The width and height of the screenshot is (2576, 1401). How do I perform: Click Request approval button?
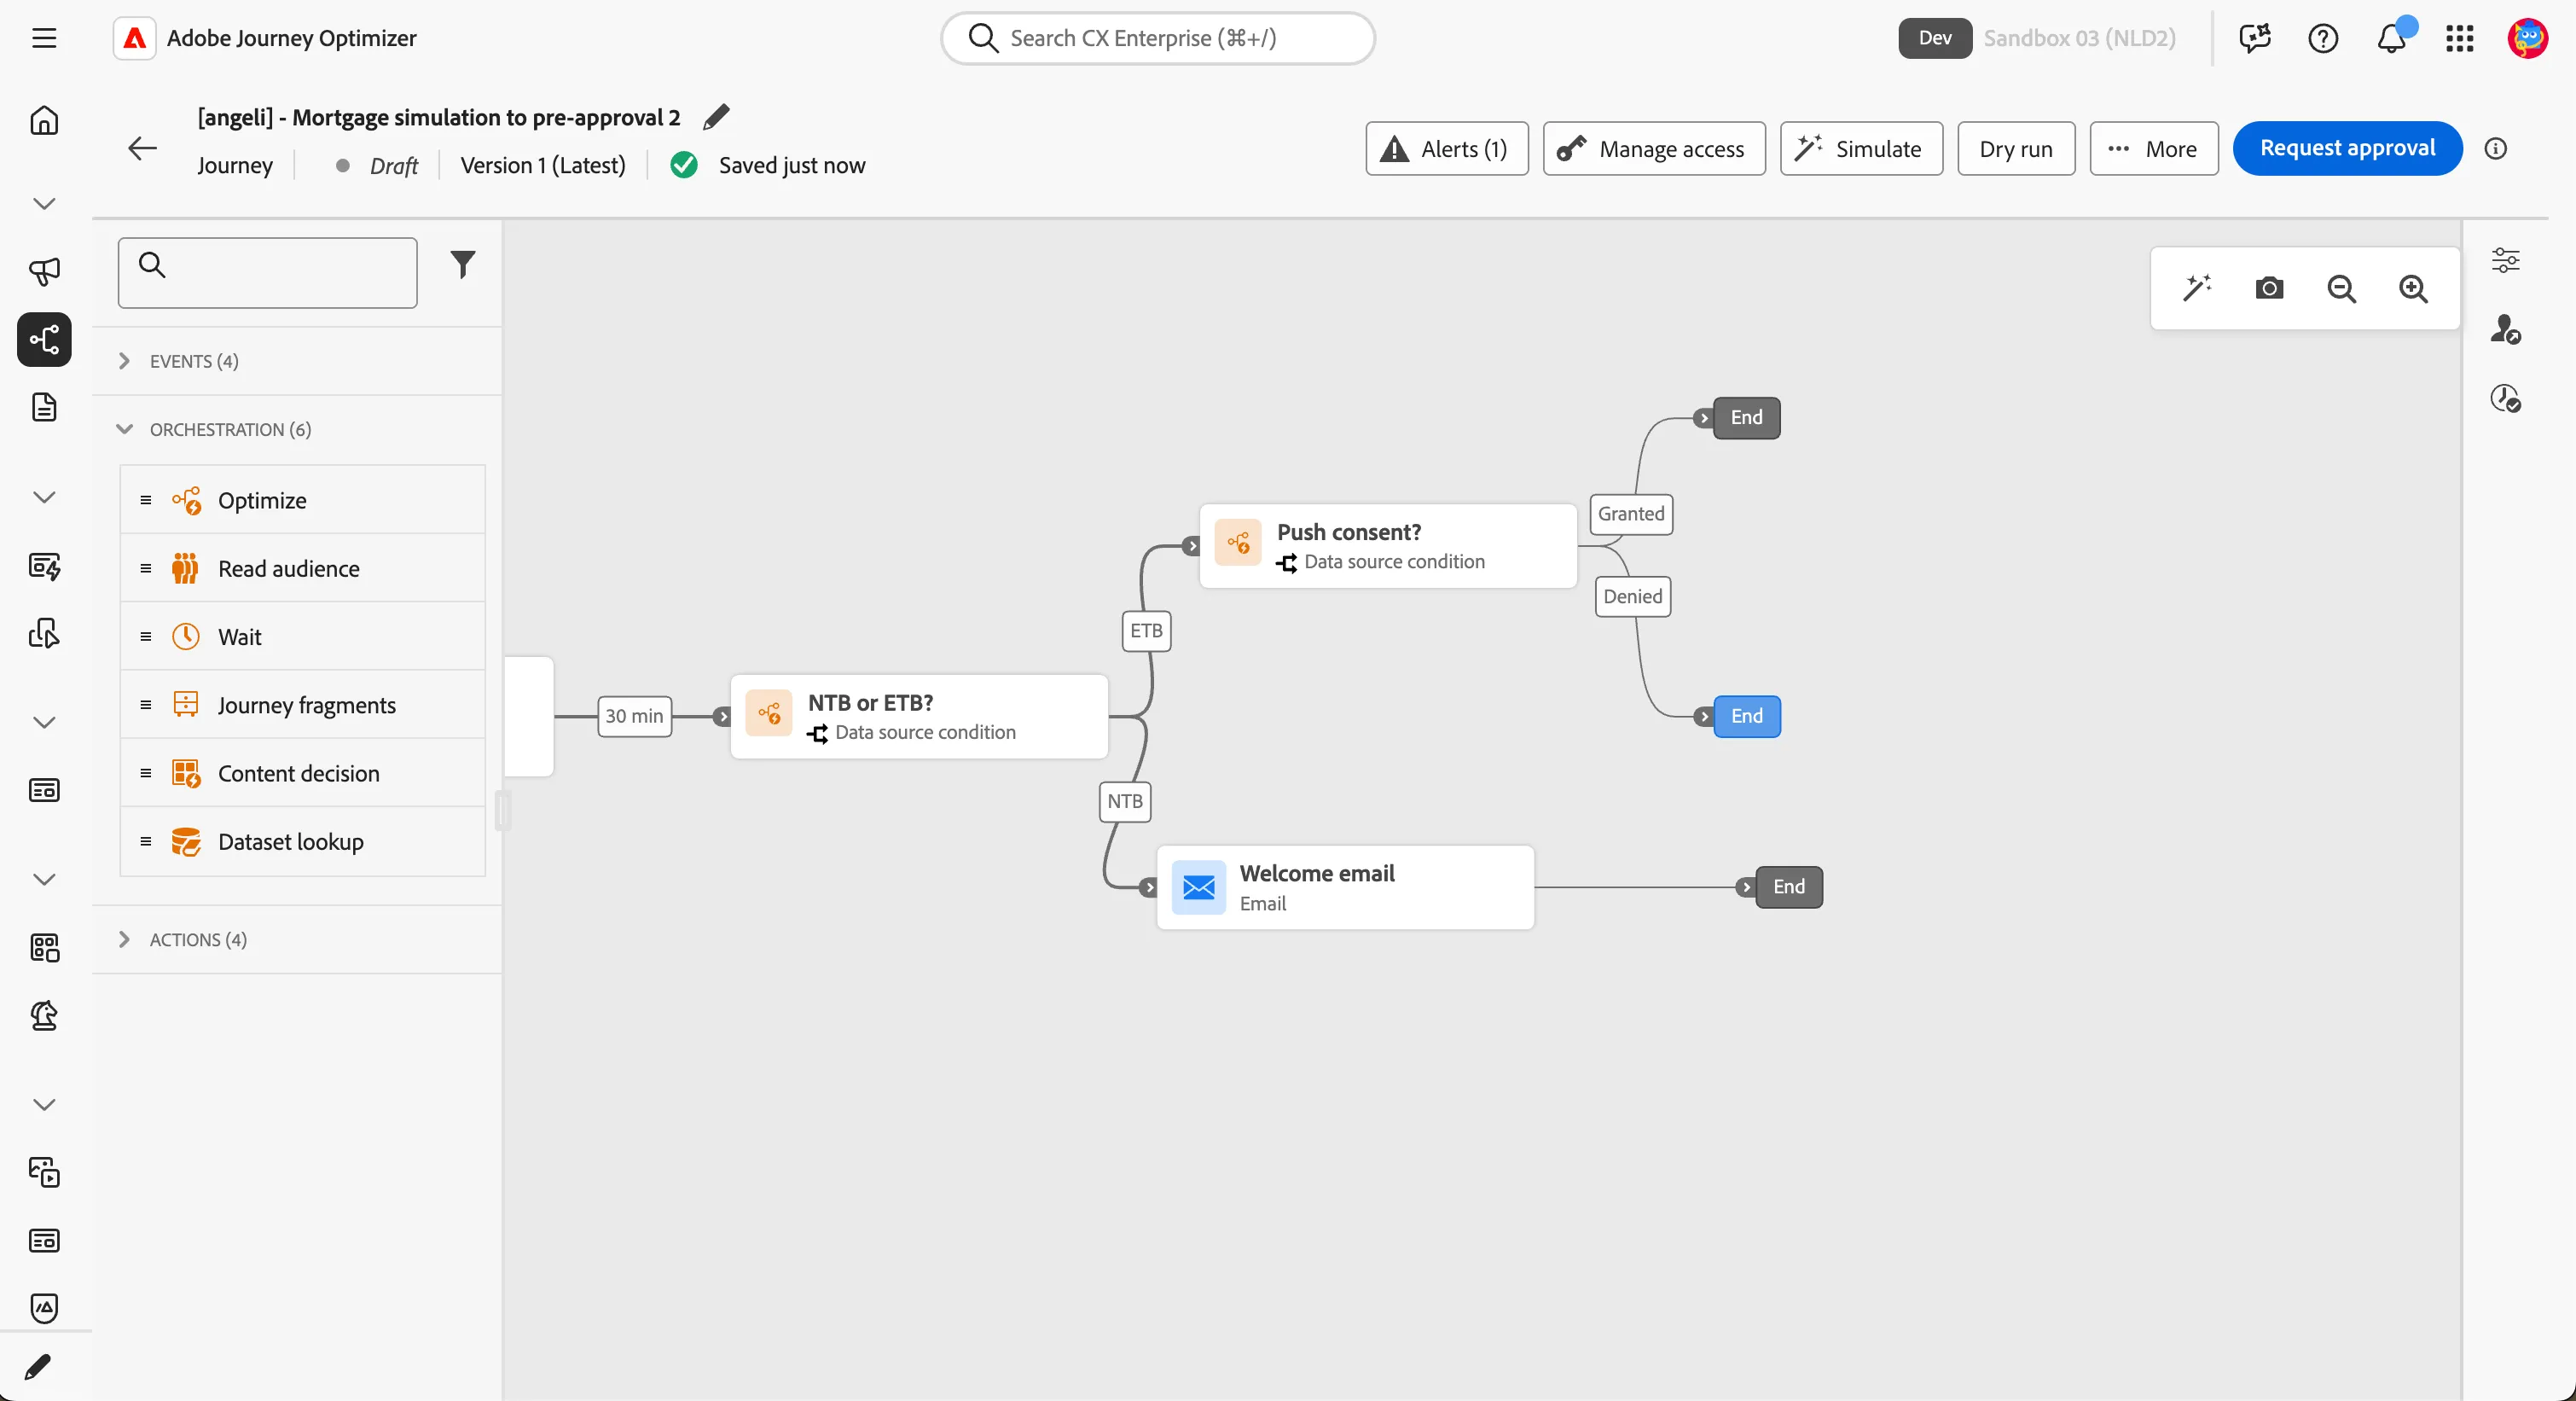[2347, 148]
